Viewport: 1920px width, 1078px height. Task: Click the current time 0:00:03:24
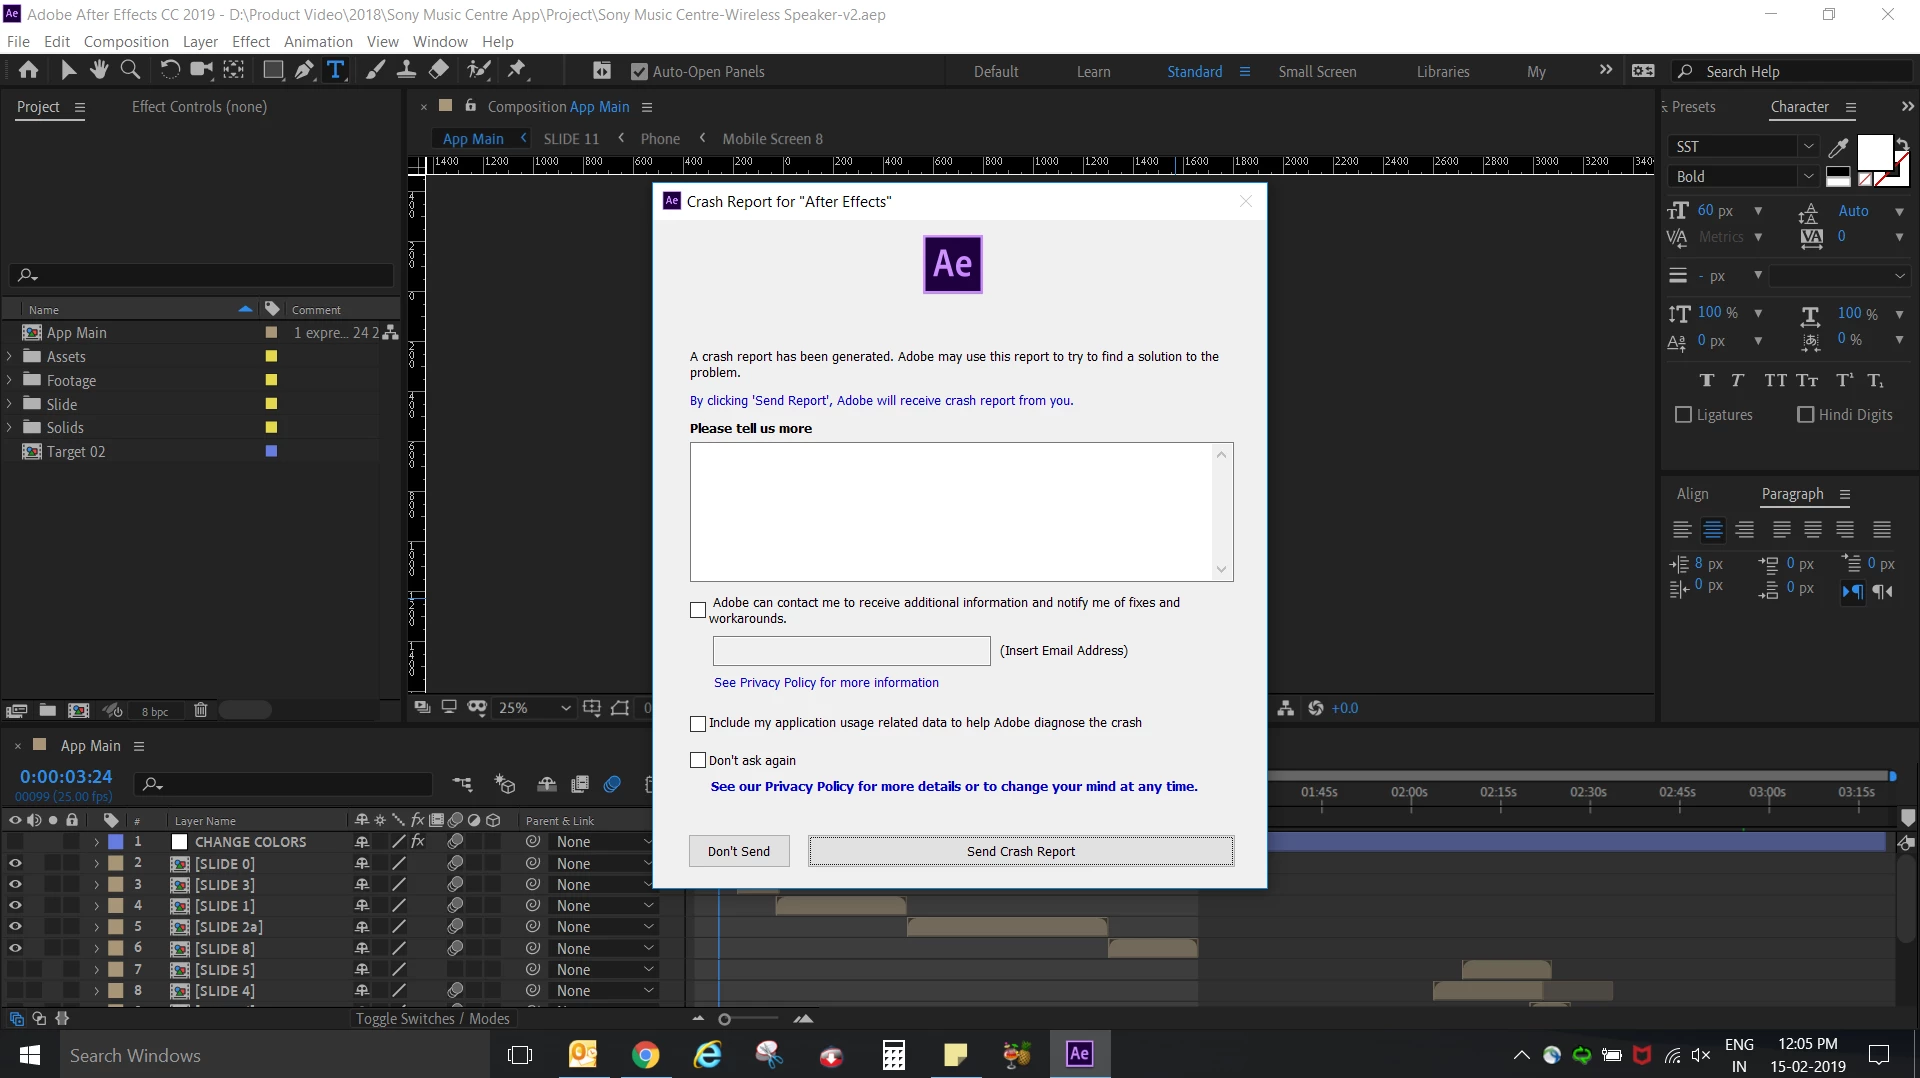tap(66, 777)
